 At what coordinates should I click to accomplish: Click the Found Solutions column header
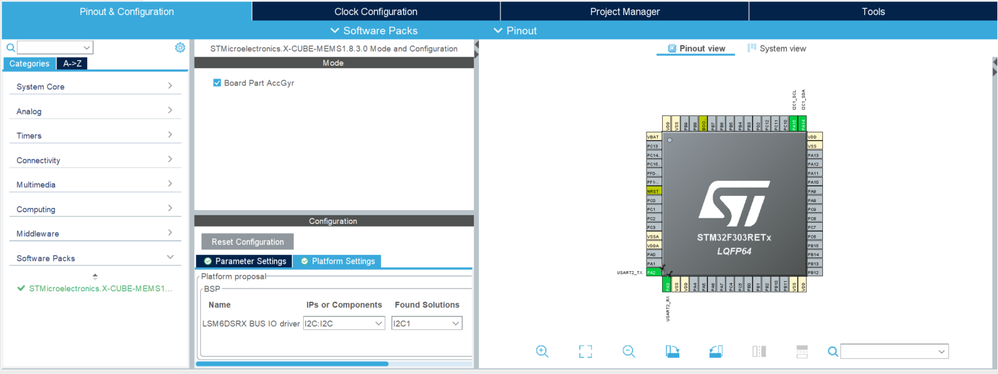tap(427, 305)
